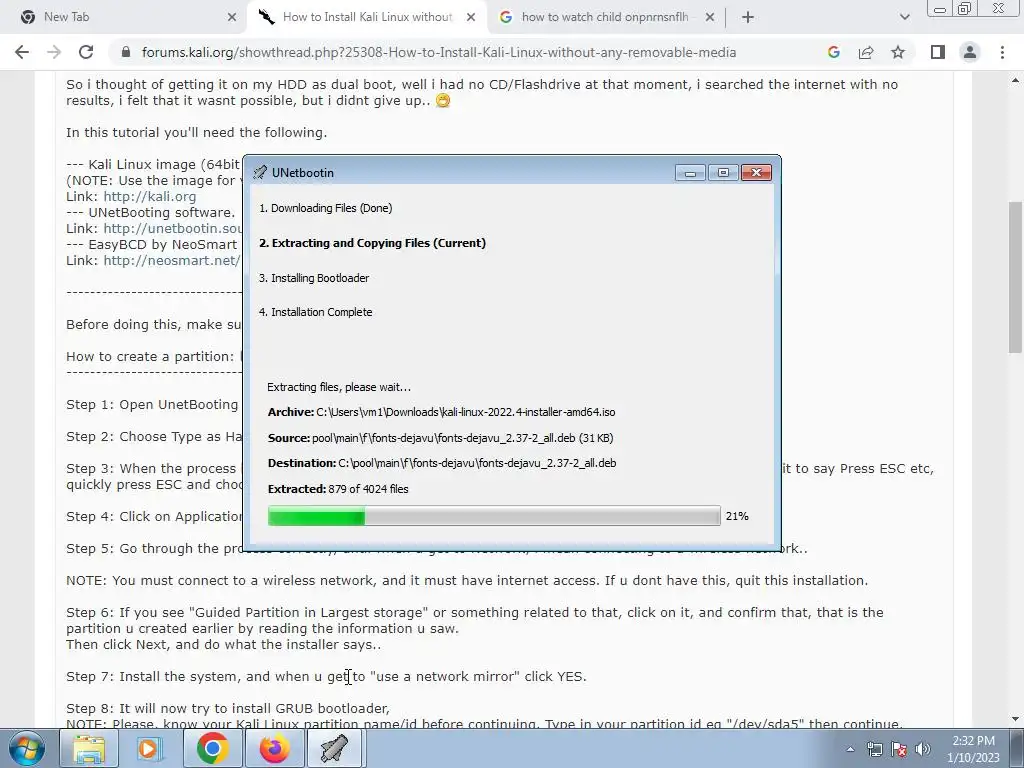Screen dimensions: 1024x768
Task: Close the UNetbootin dialog
Action: tap(756, 172)
